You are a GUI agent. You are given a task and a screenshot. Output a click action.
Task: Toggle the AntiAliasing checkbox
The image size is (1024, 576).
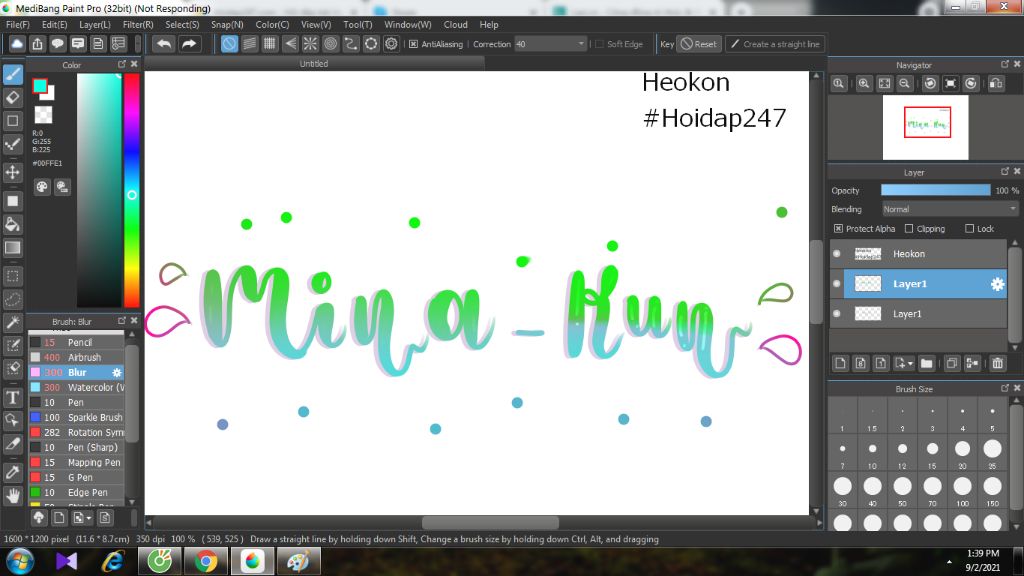tap(413, 44)
